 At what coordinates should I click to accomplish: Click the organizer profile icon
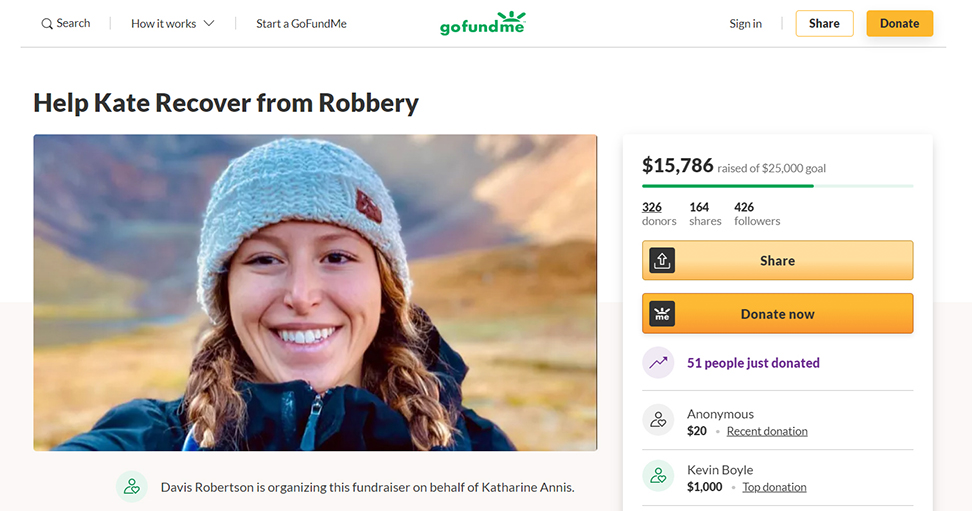(x=131, y=487)
